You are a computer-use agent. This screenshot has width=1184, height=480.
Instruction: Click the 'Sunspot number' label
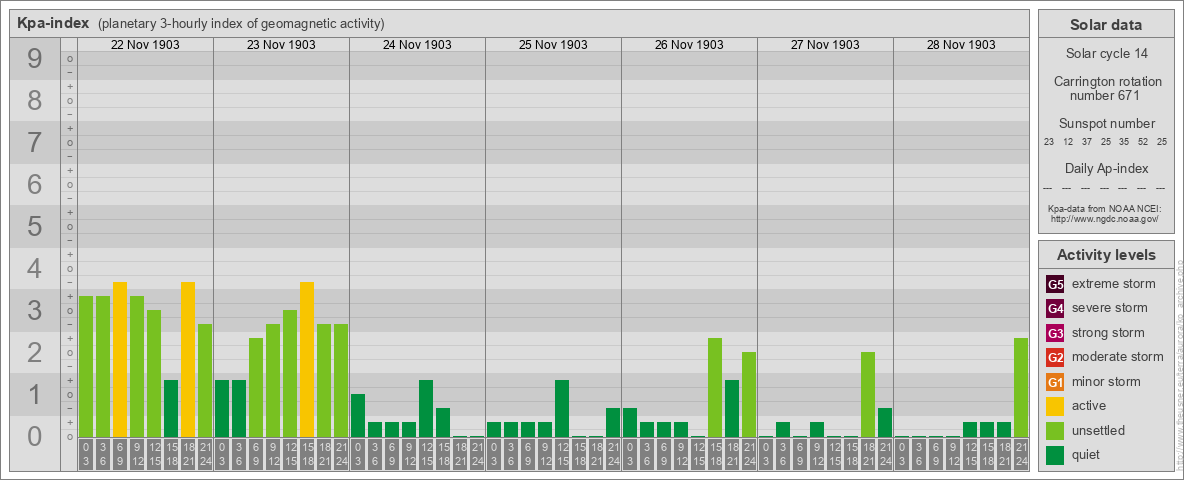[1106, 124]
